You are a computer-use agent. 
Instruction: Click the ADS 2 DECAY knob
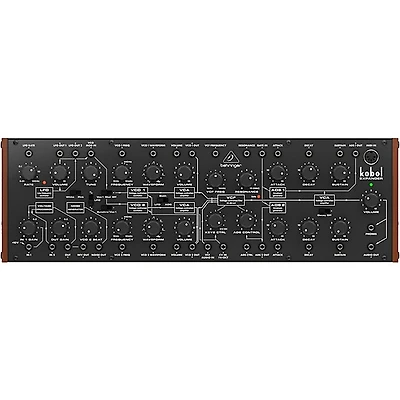point(308,228)
